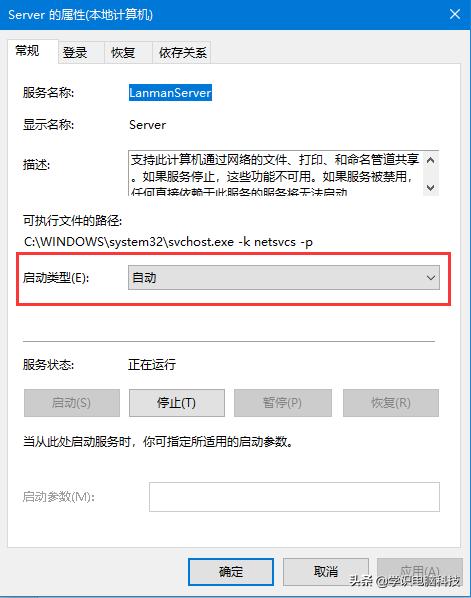471x598 pixels.
Task: Select the 依存关系 tab
Action: pyautogui.click(x=182, y=52)
